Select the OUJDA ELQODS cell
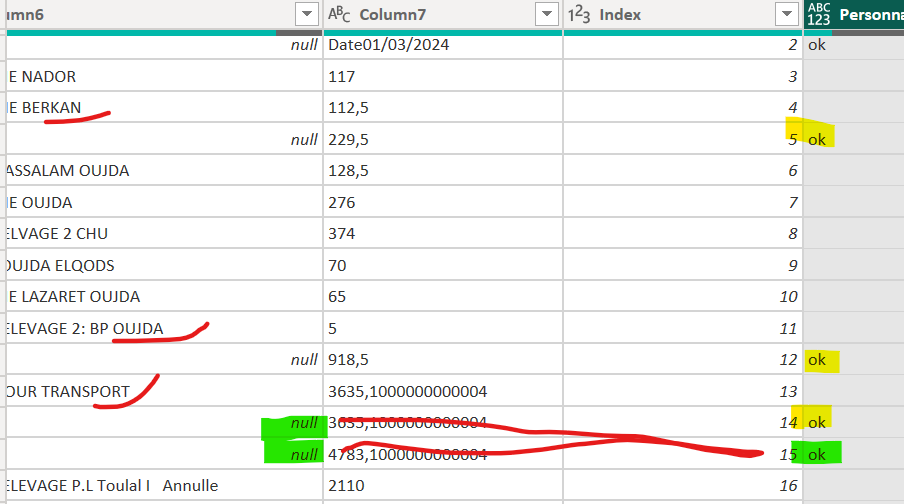904x504 pixels. tap(164, 265)
